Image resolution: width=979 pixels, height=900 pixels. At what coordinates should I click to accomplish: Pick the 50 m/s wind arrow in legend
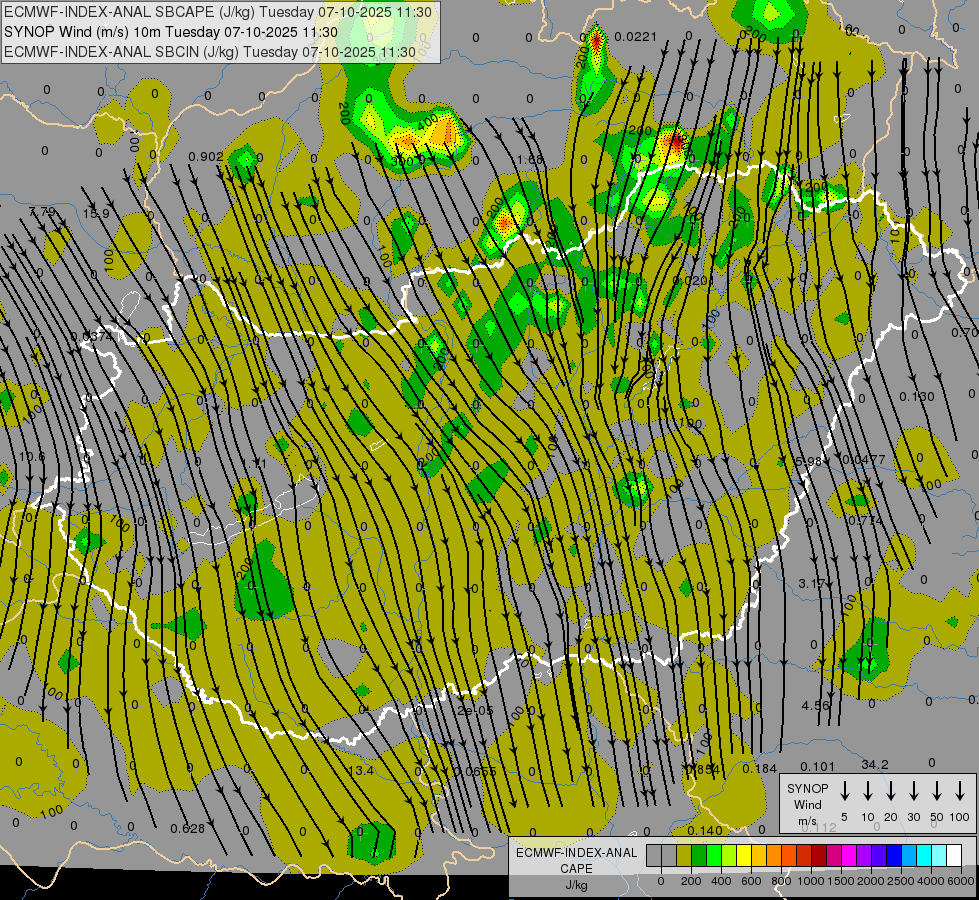point(937,791)
